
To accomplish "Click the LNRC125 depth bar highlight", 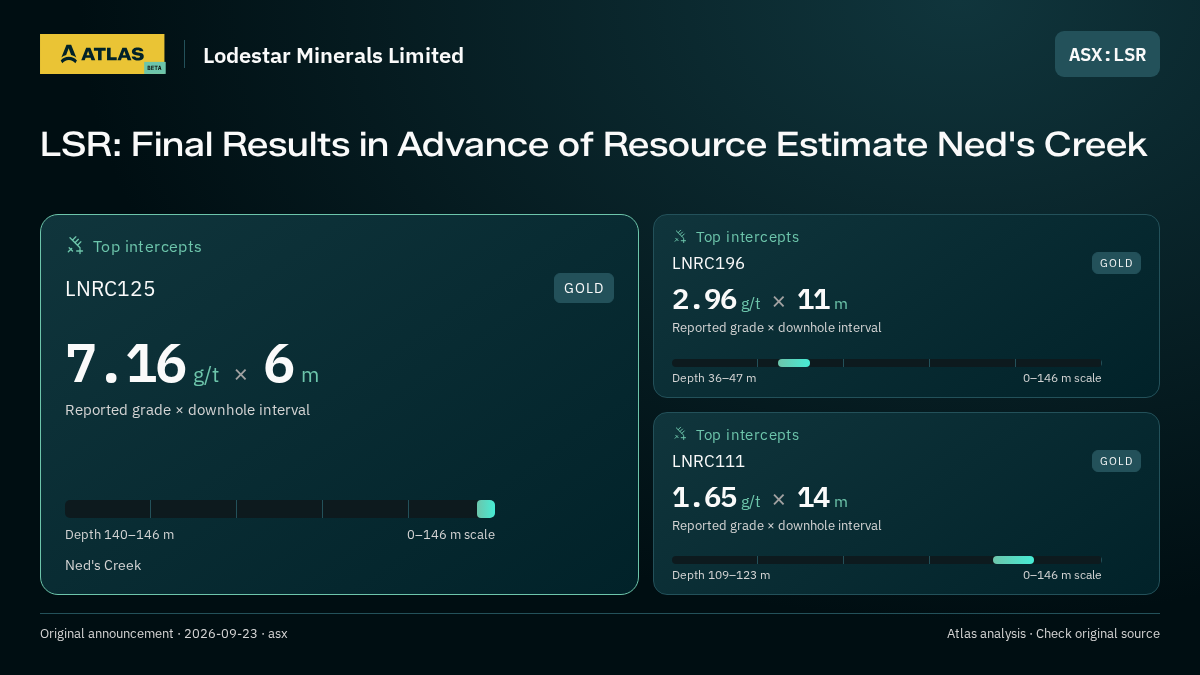I will 486,509.
